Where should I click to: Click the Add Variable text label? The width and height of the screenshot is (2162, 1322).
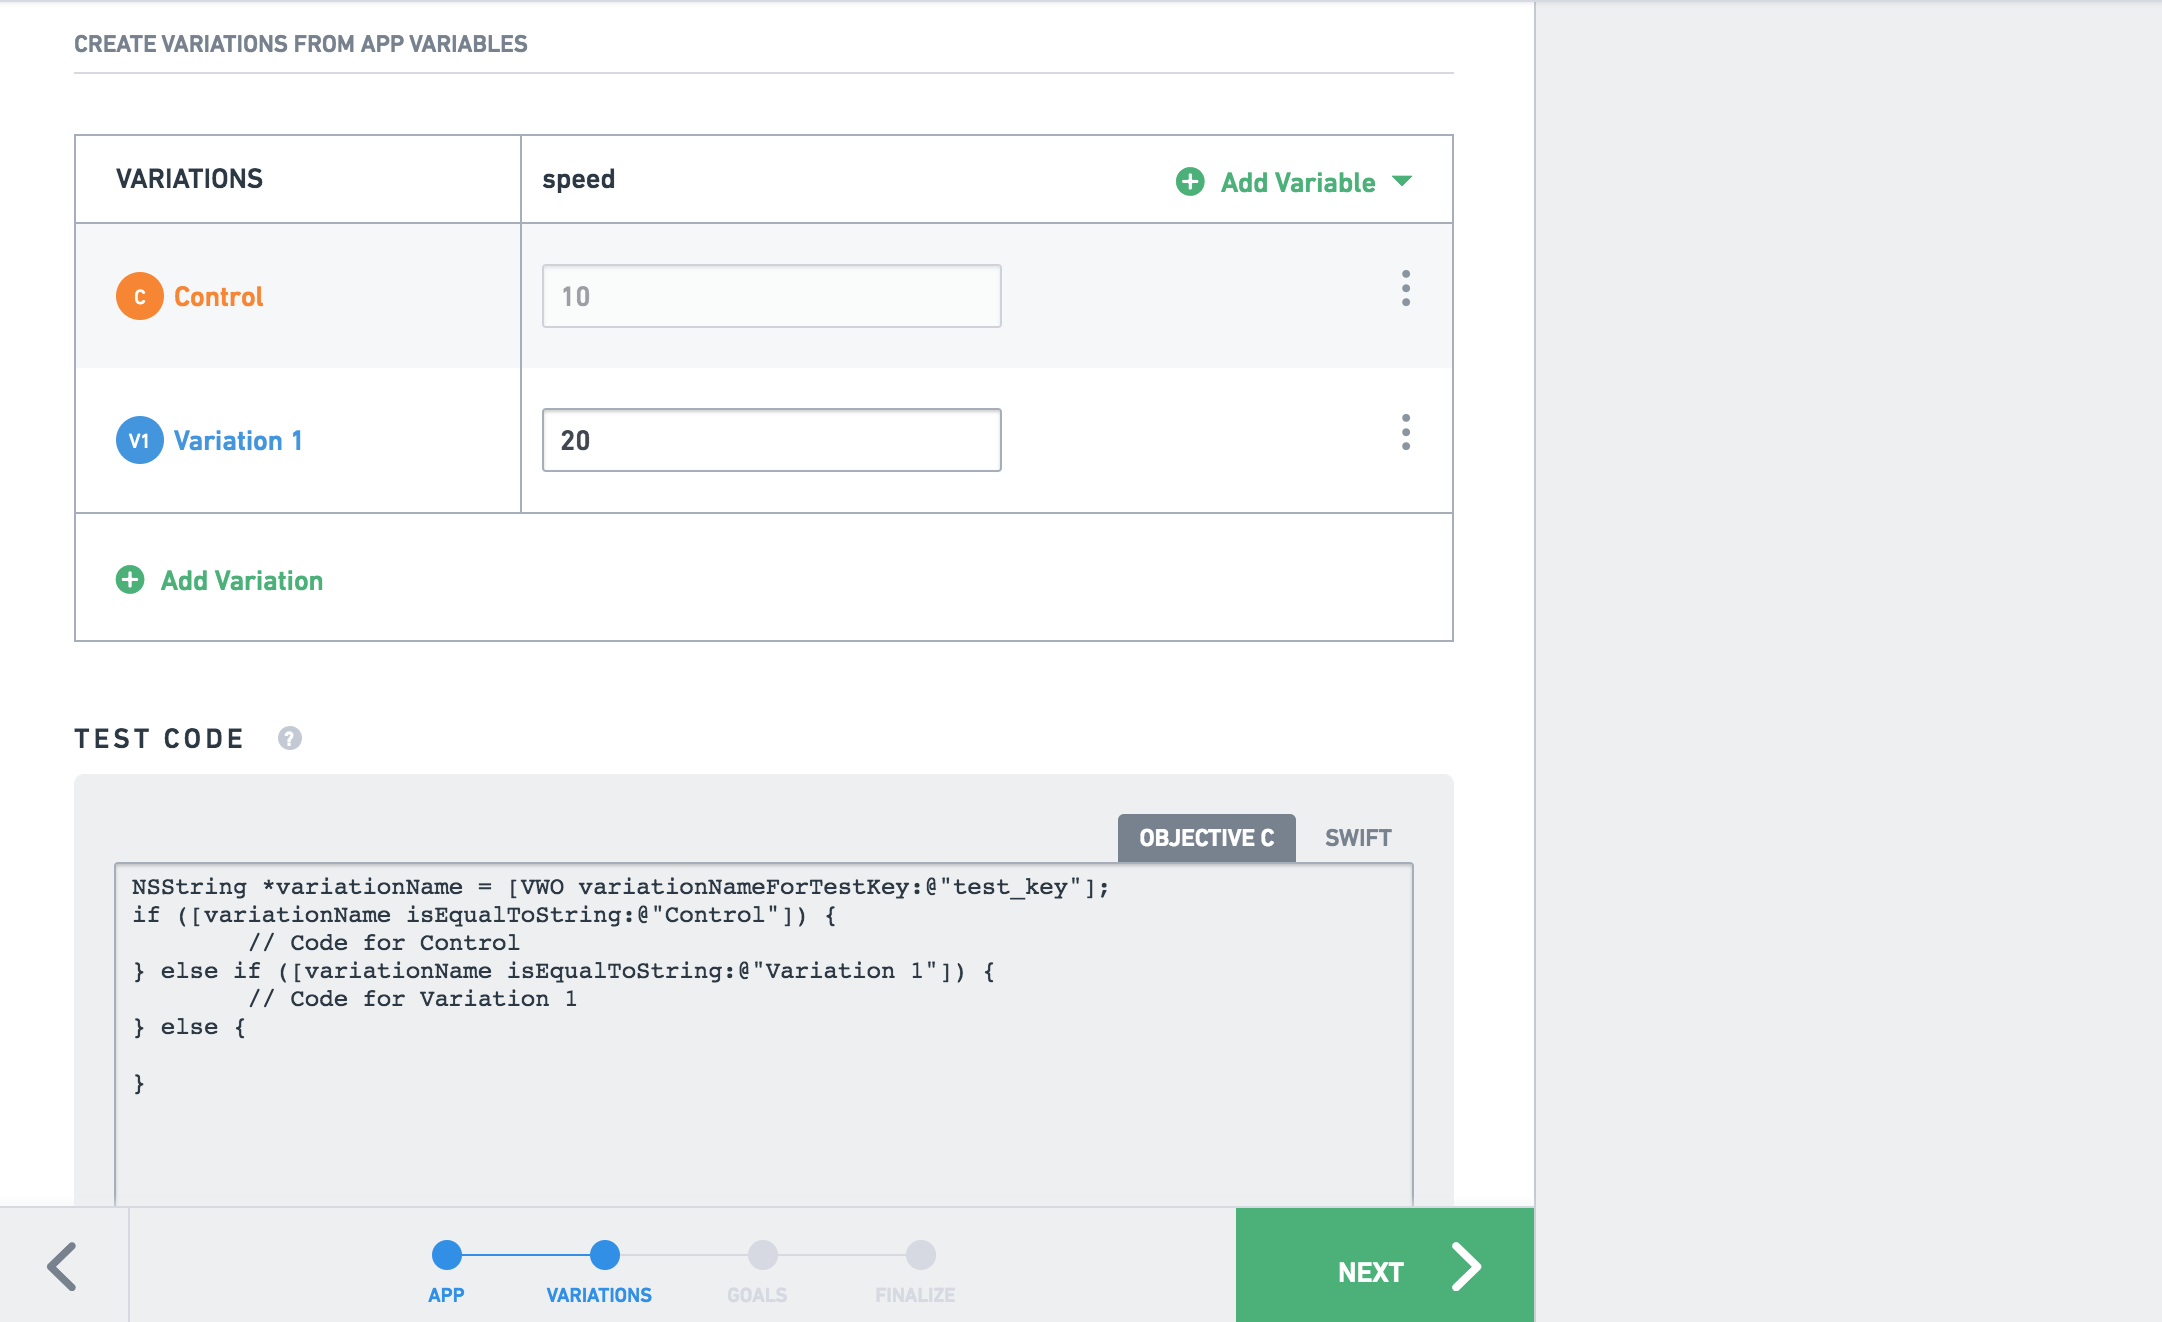[x=1297, y=182]
